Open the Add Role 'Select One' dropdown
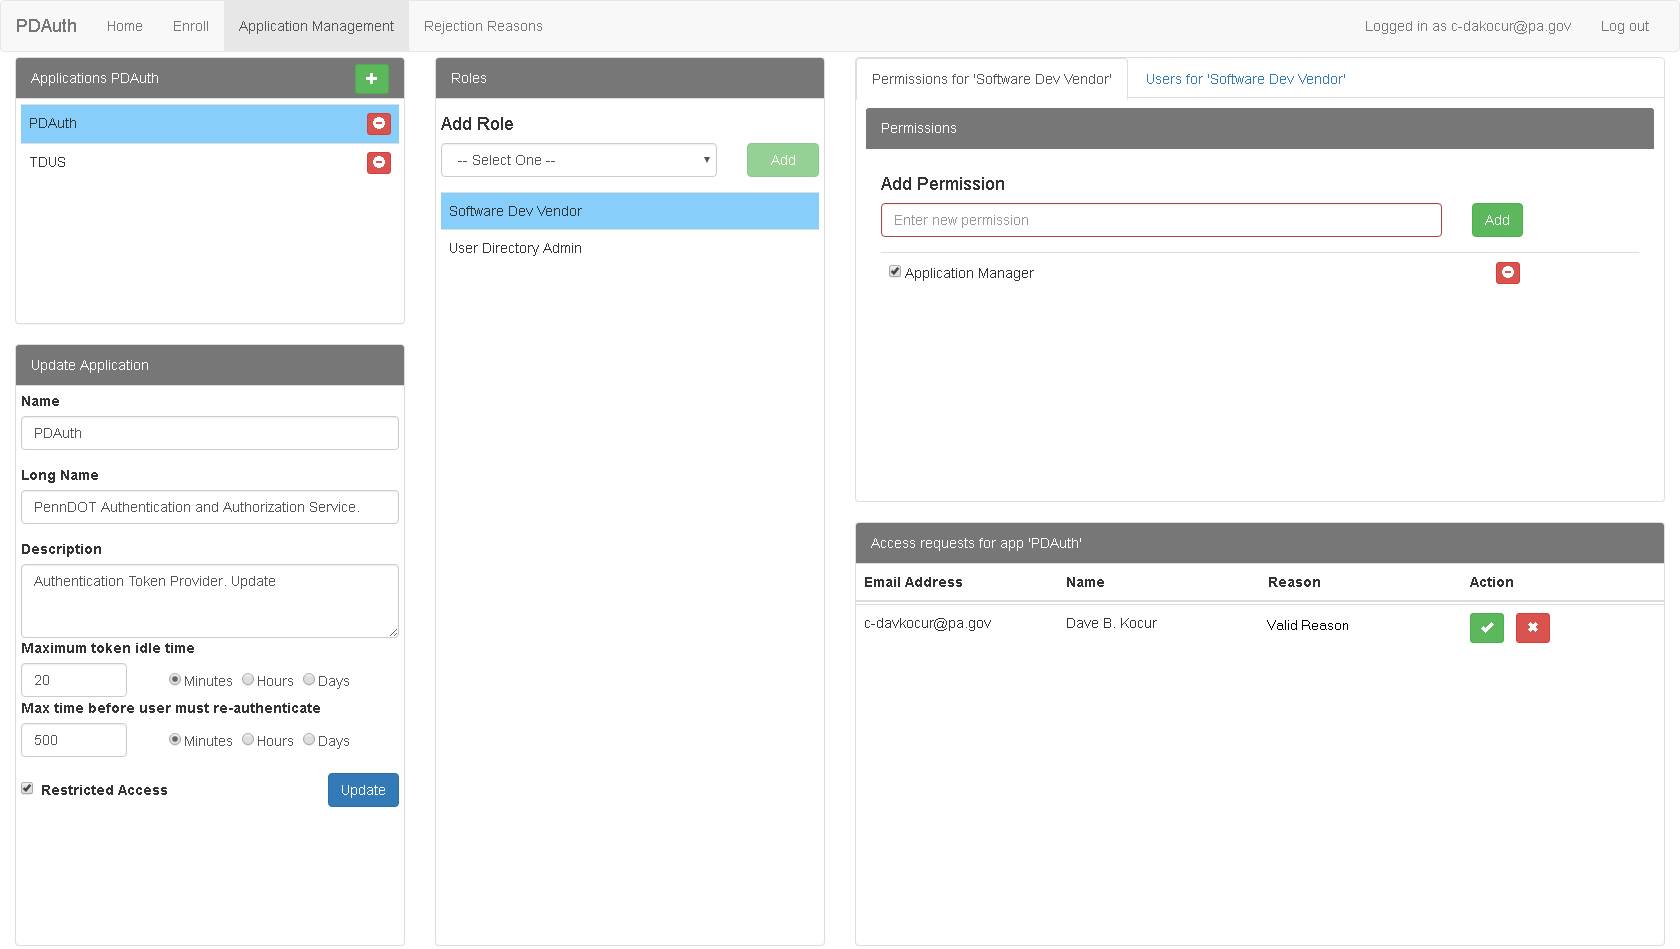1680x949 pixels. tap(579, 160)
